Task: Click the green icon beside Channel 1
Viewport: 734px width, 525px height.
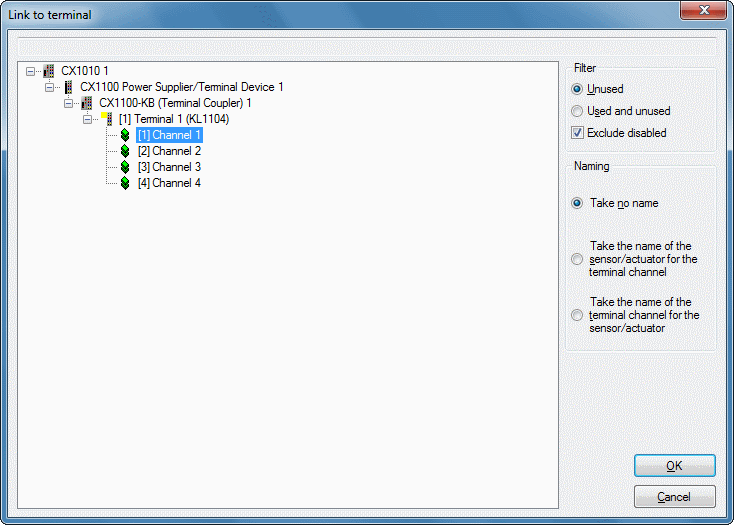Action: tap(125, 135)
